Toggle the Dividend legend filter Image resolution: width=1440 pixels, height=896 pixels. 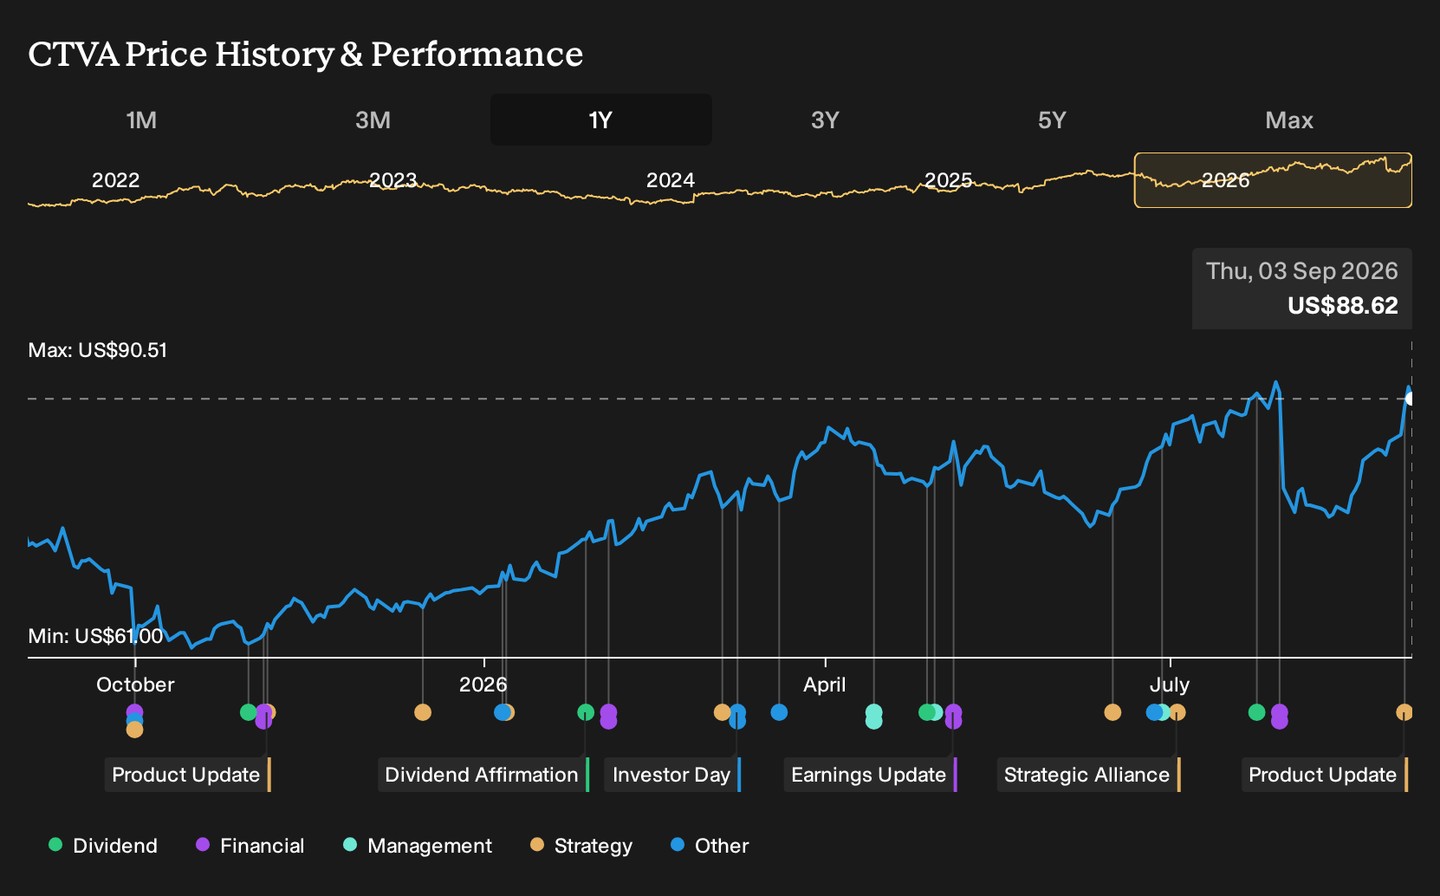coord(103,846)
